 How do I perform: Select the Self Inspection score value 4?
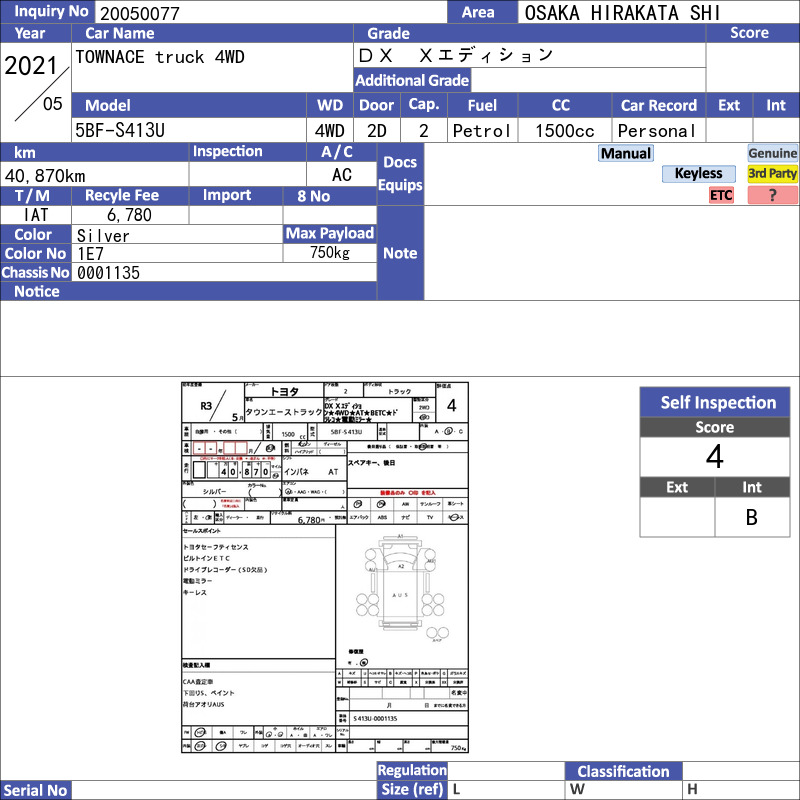point(714,457)
